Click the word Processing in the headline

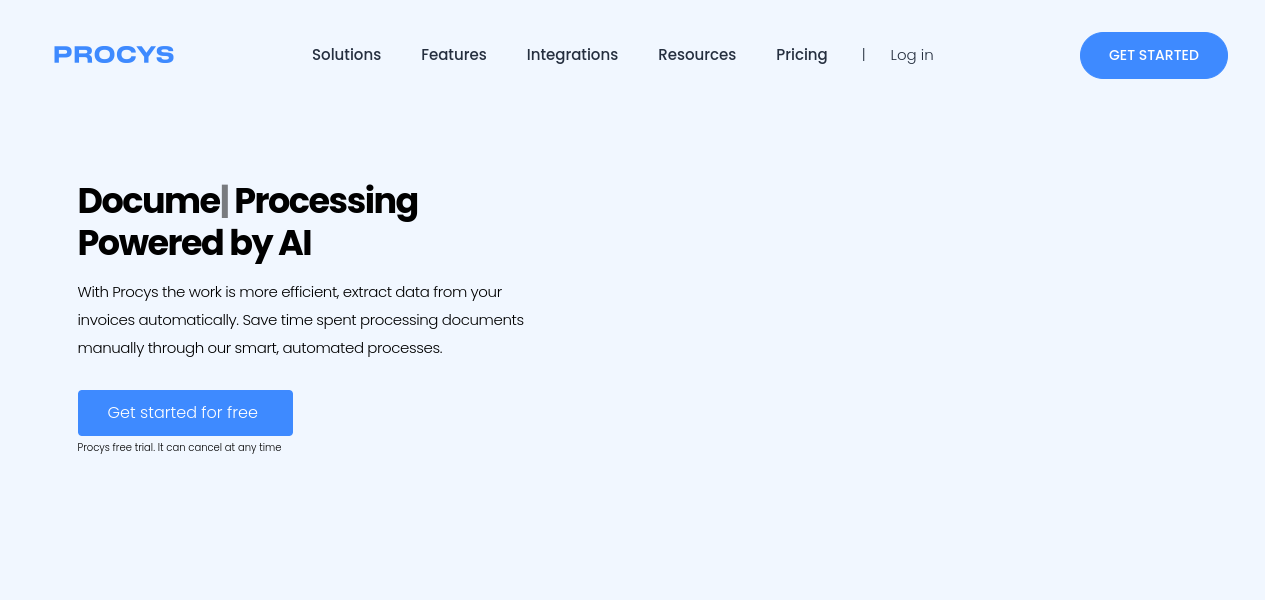pos(326,201)
